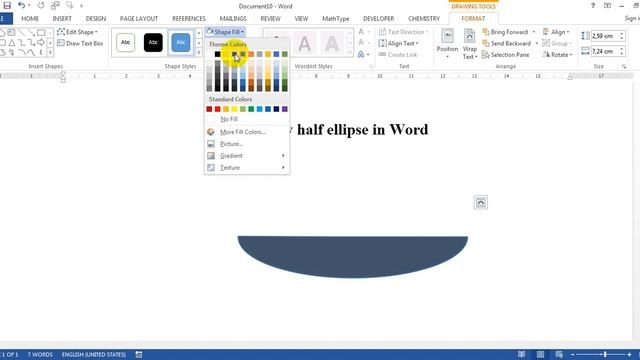Pick the black theme color swatch
640x360 pixels.
218,54
